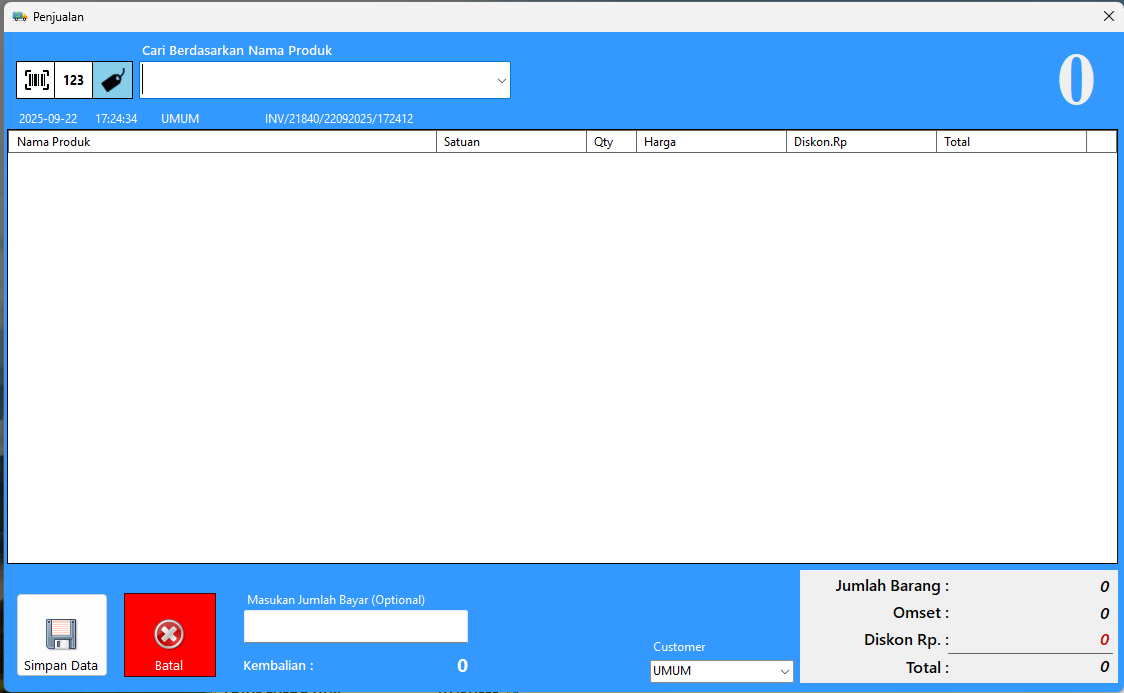The width and height of the screenshot is (1124, 693).
Task: Choose the Harga column header
Action: pyautogui.click(x=711, y=142)
